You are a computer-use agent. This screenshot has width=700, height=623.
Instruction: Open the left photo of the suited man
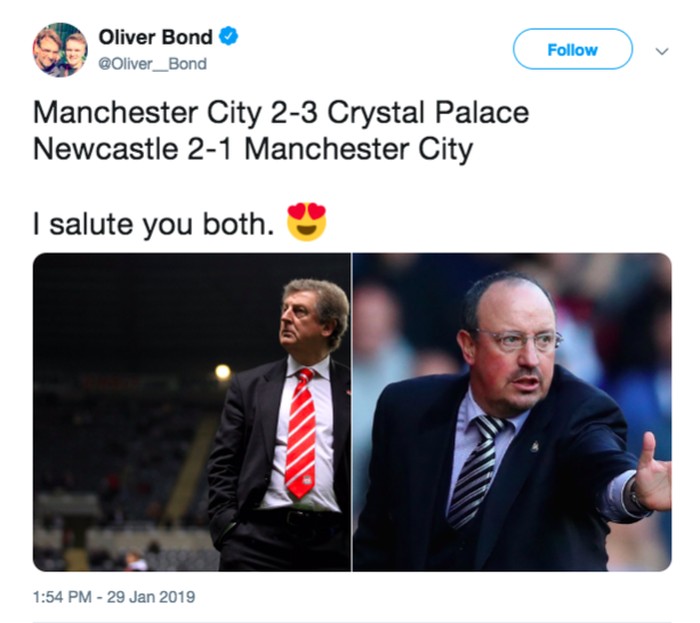click(192, 411)
